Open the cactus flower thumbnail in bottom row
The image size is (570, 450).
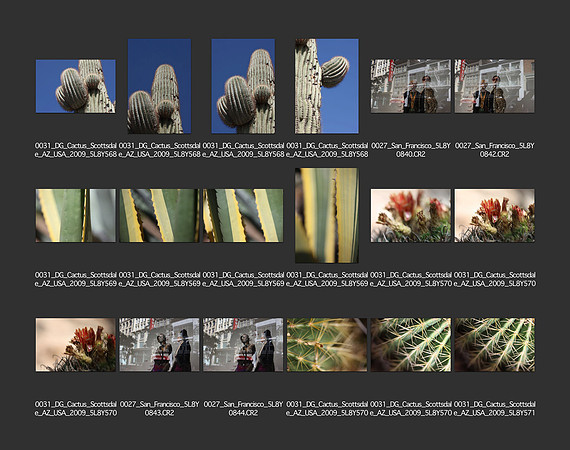[x=76, y=345]
